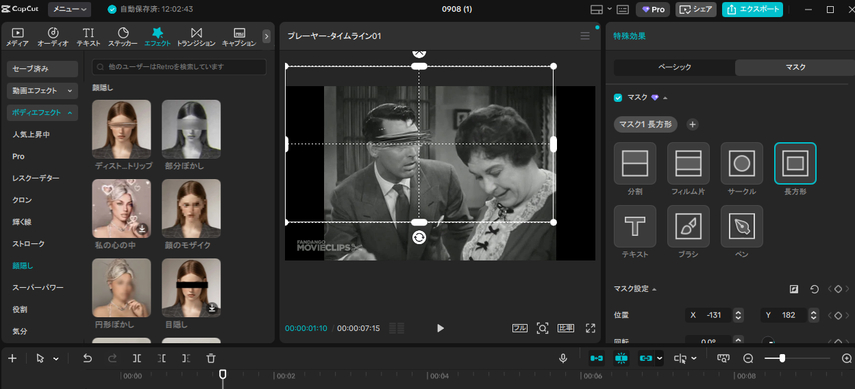Start voice recording with microphone icon

563,358
